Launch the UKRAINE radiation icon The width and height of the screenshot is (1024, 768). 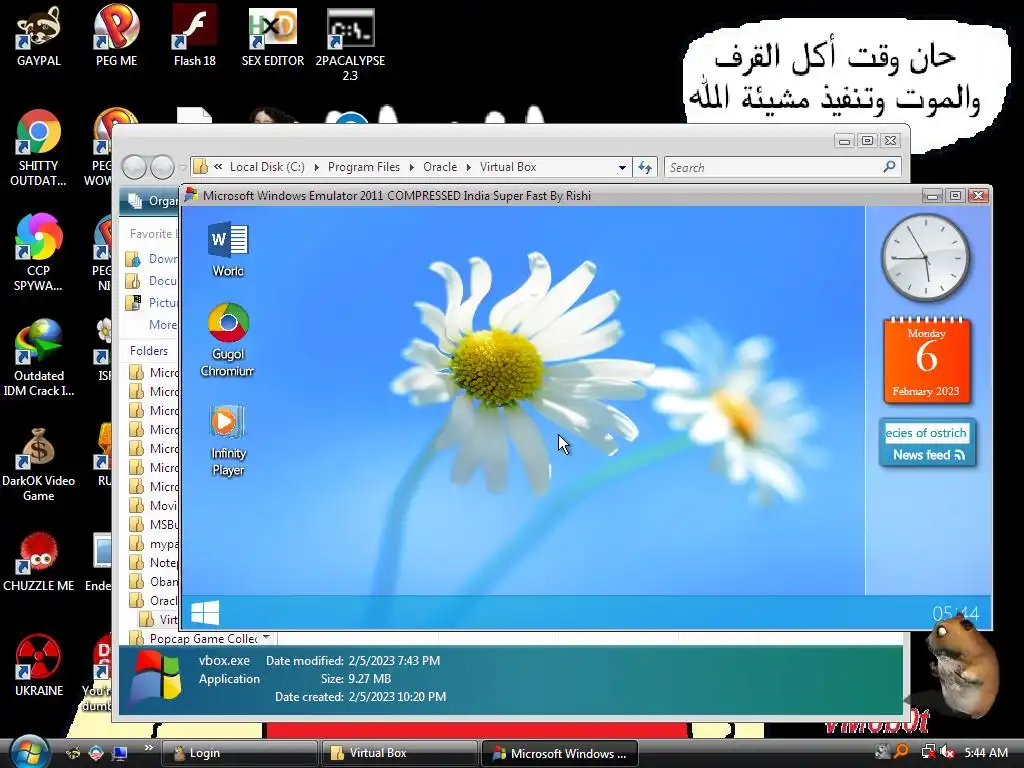[x=39, y=666]
